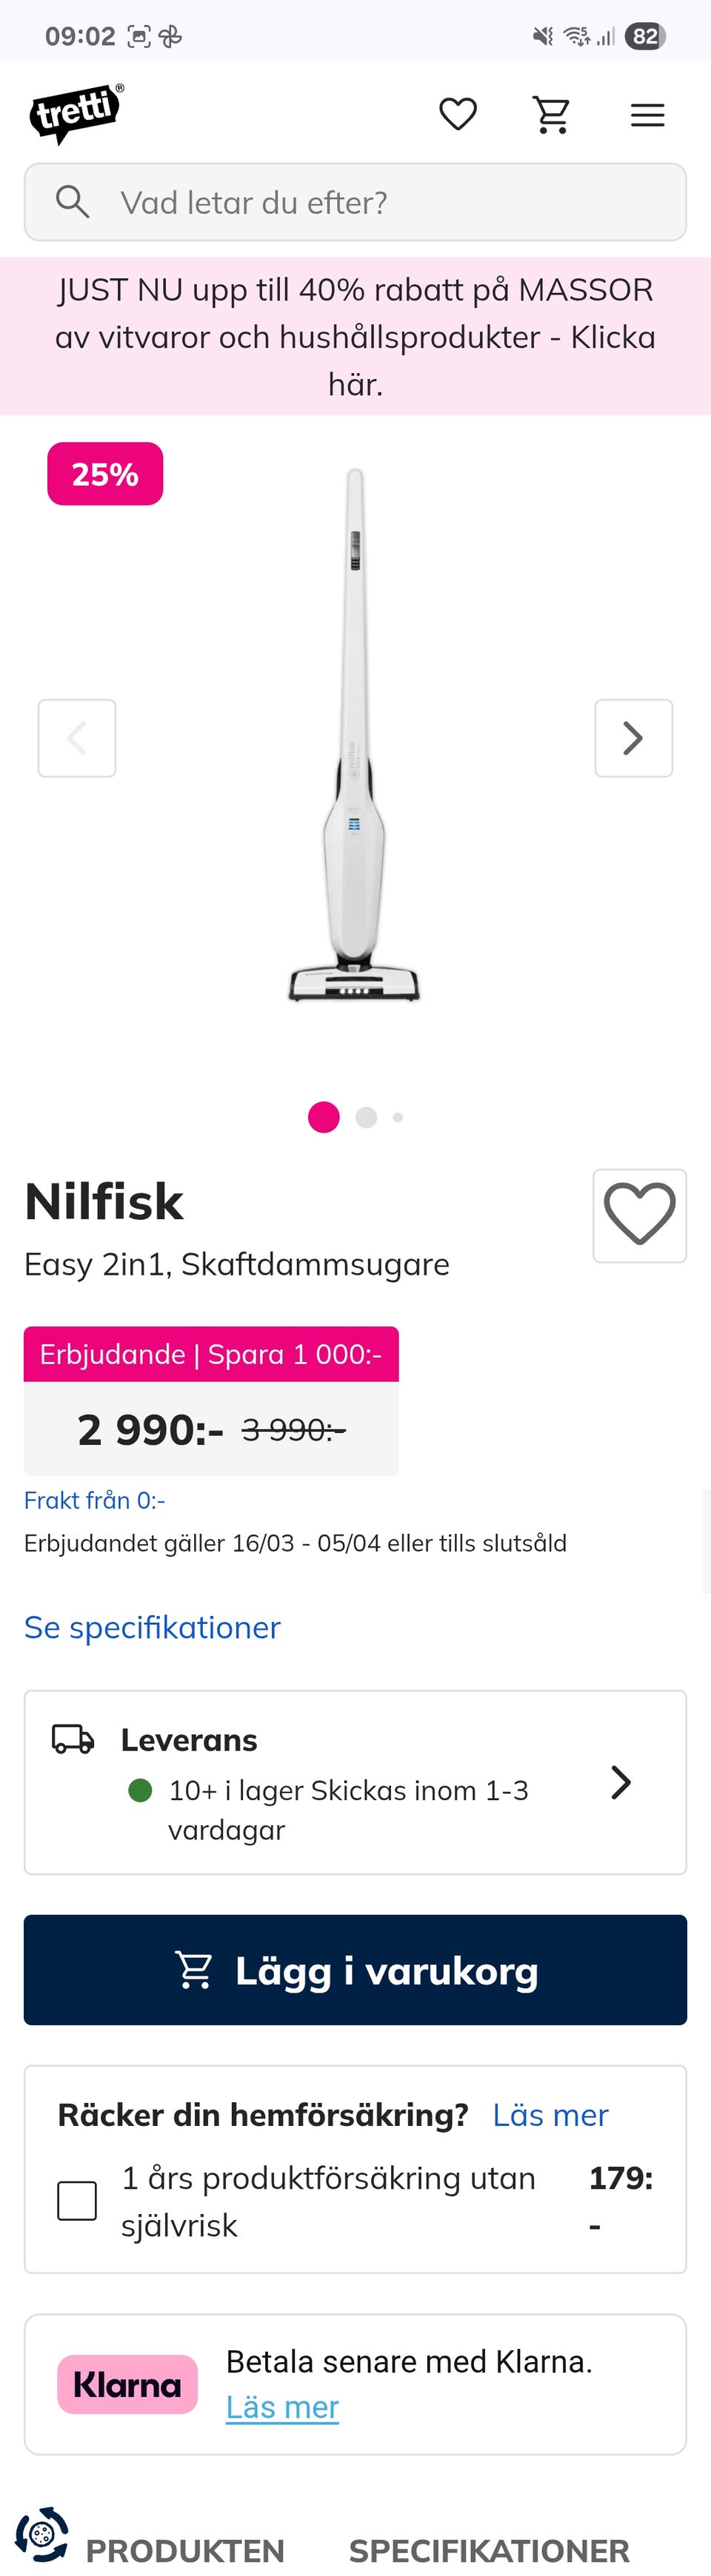Viewport: 711px width, 2576px height.
Task: Open the wishlist heart in header
Action: click(x=458, y=114)
